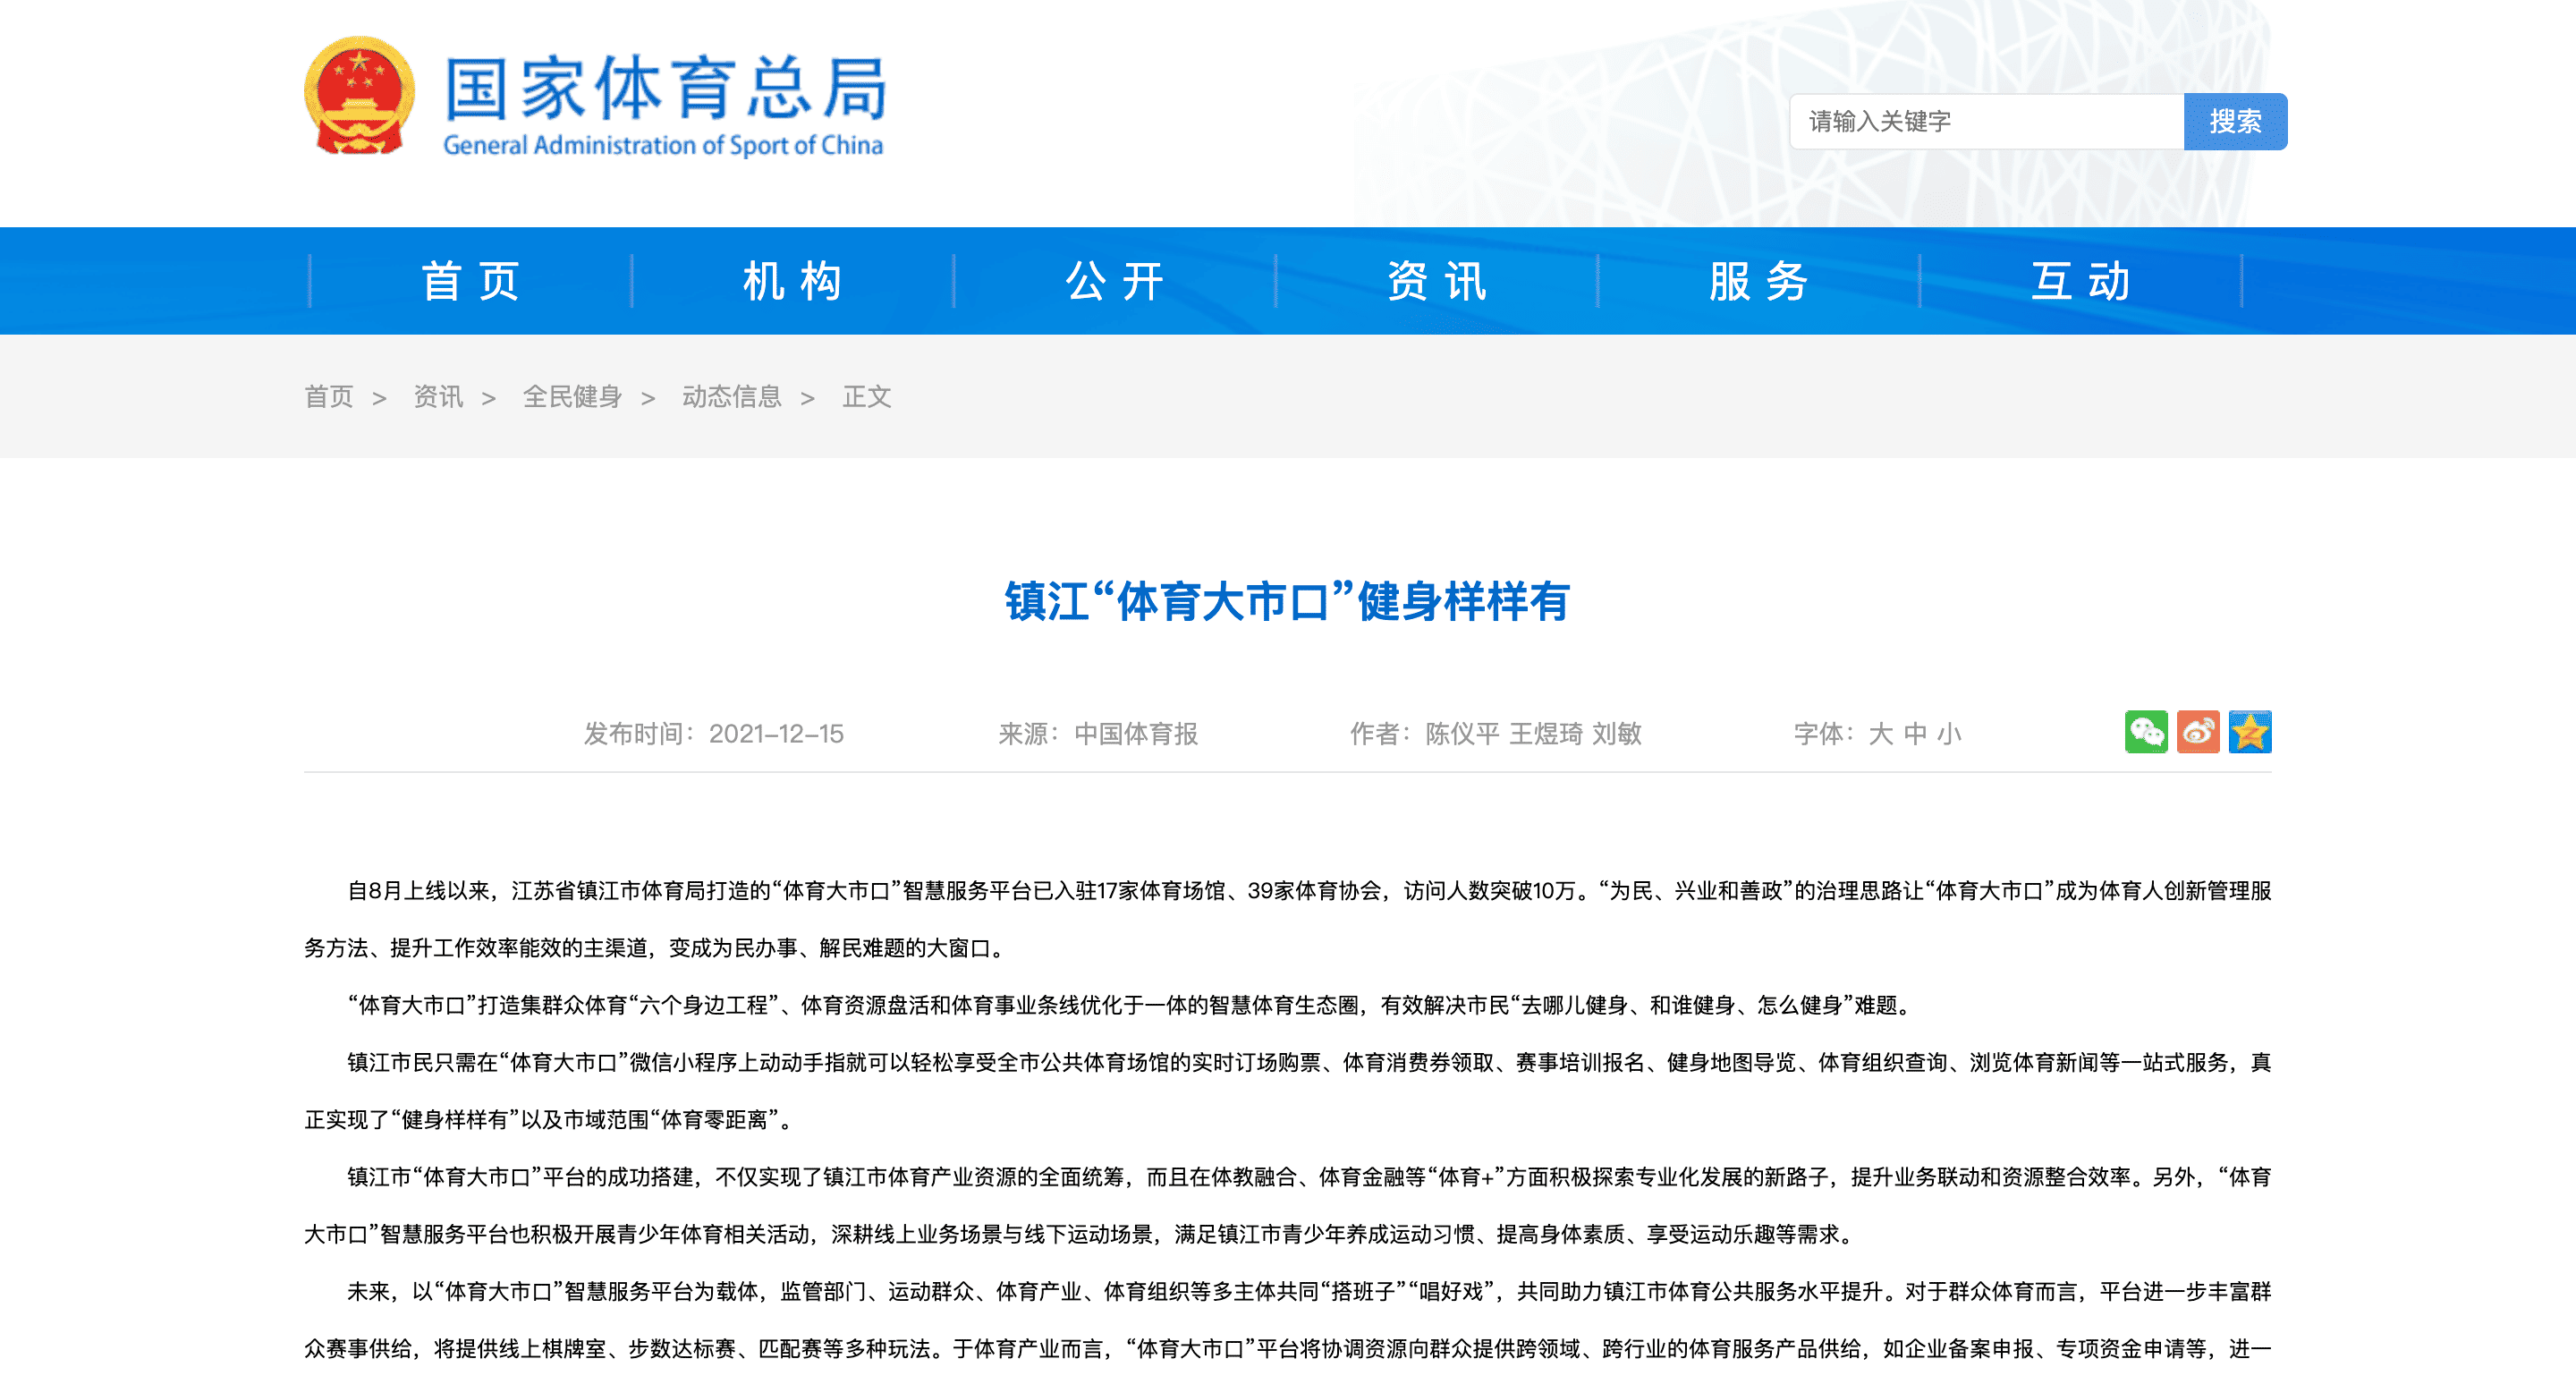Share the article to Sina Weibo
The image size is (2576, 1376).
click(x=2198, y=733)
